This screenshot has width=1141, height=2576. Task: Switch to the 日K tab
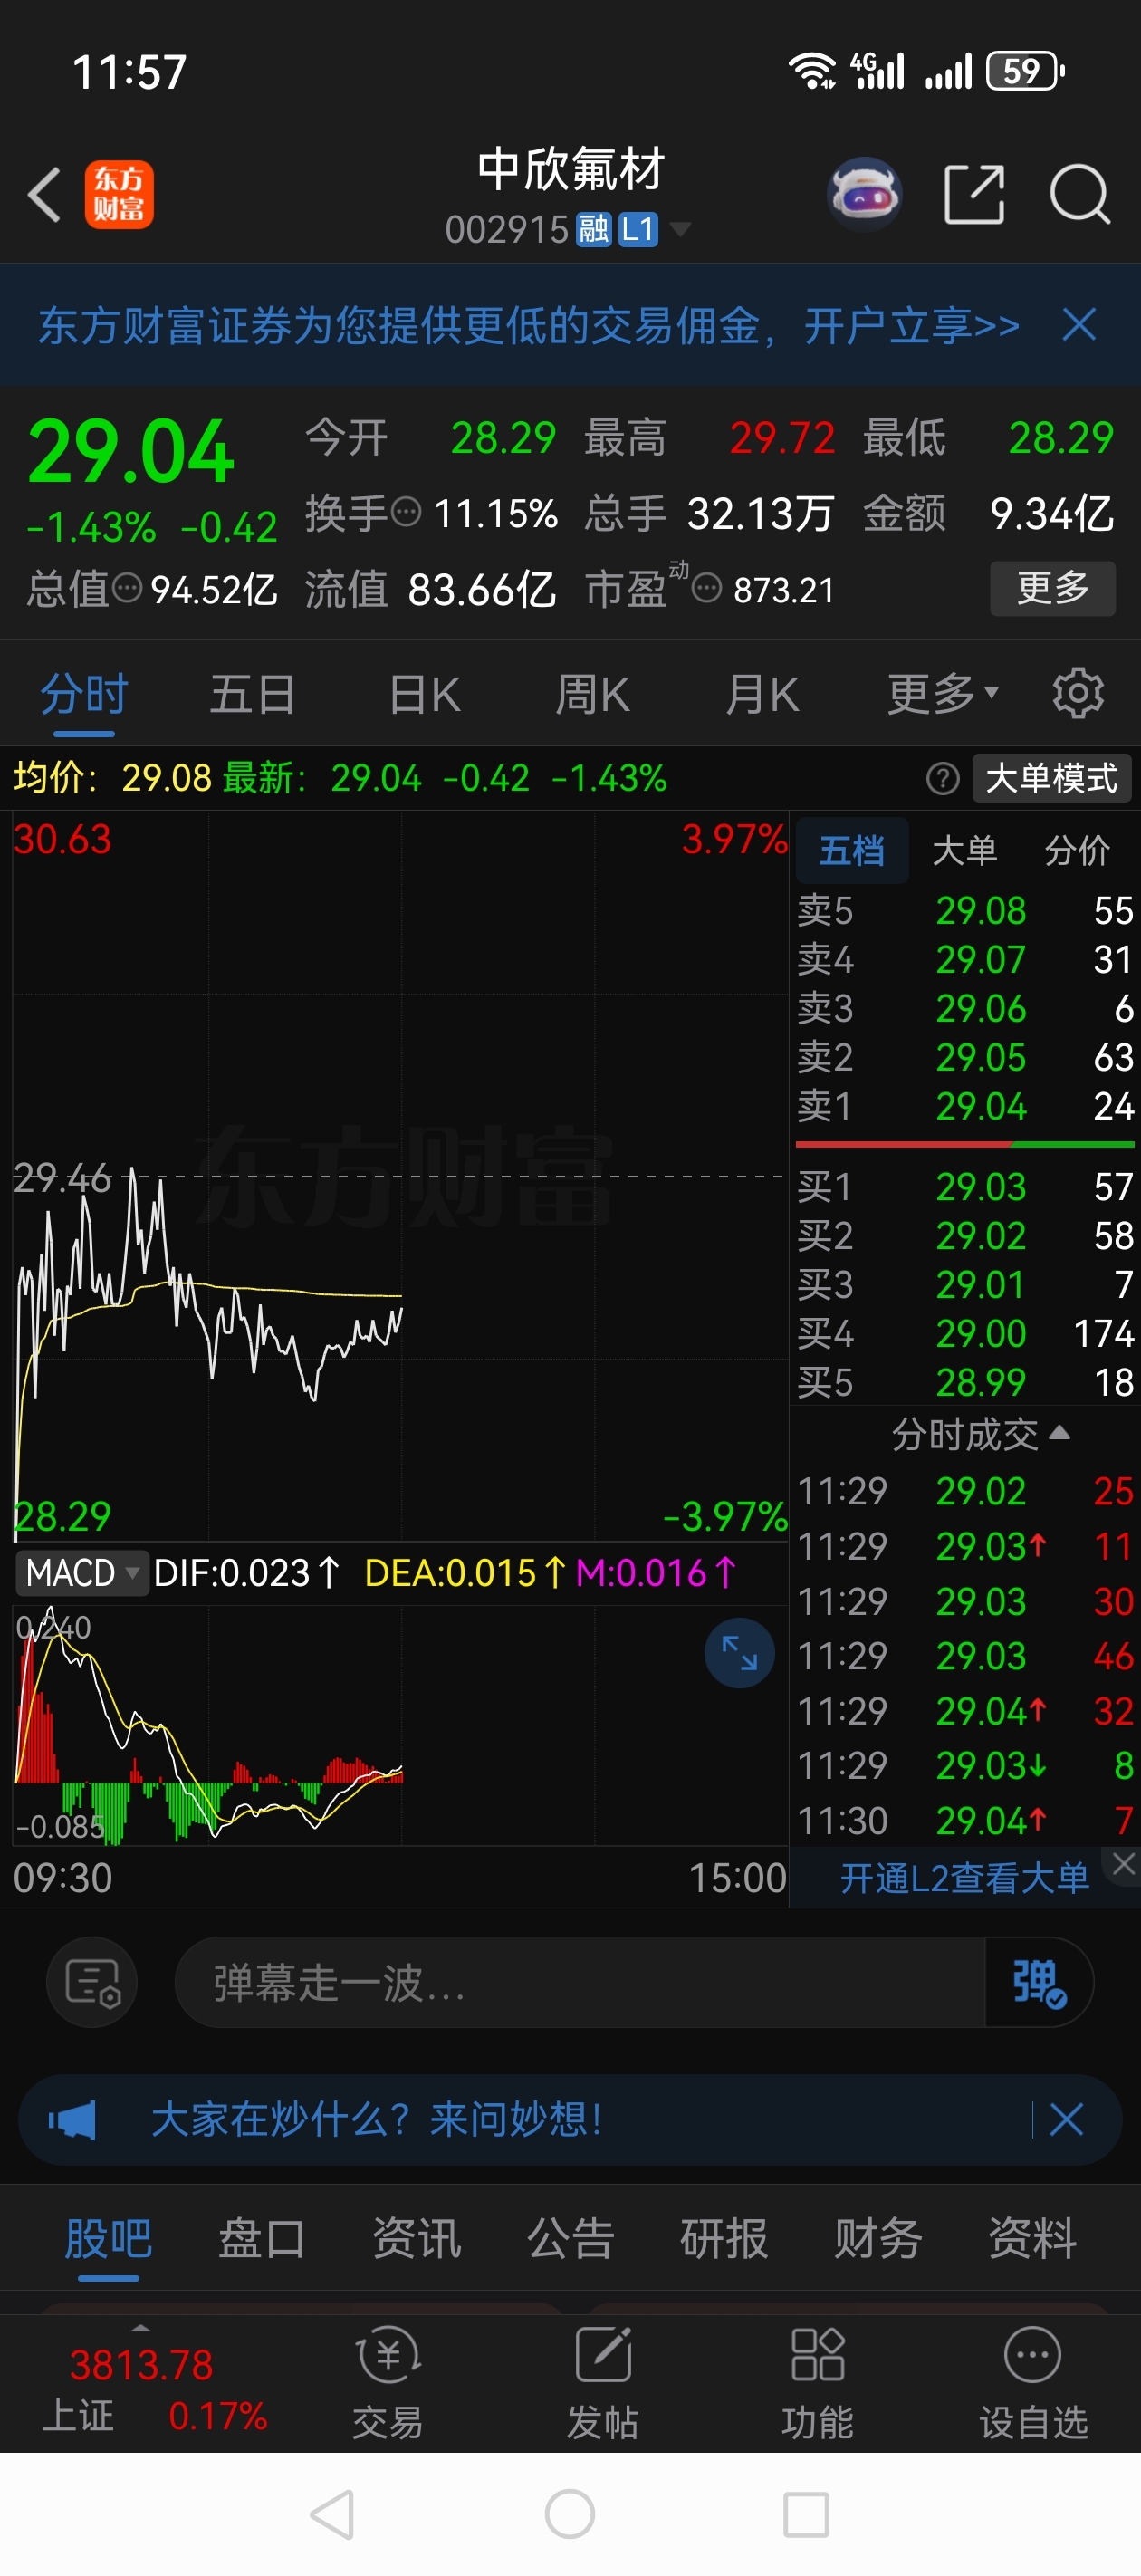coord(425,693)
